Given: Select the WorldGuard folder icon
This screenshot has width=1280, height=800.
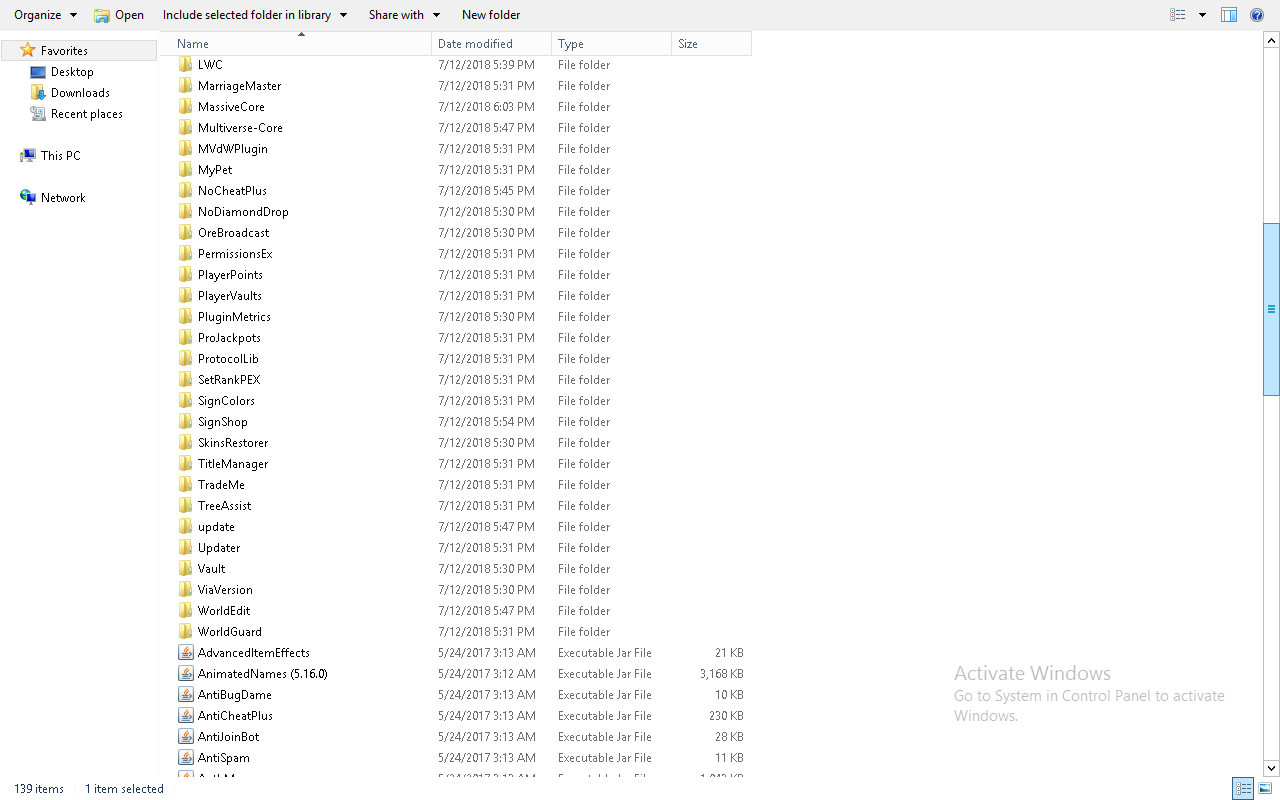Looking at the screenshot, I should point(186,632).
